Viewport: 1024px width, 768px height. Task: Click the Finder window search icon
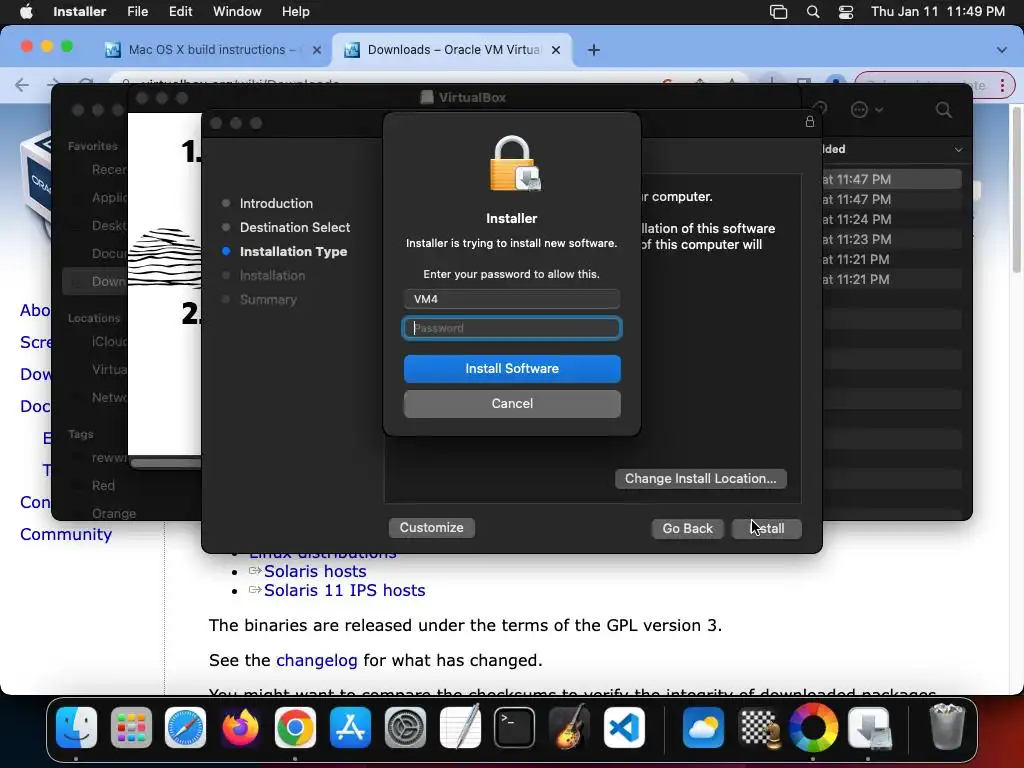pos(944,110)
